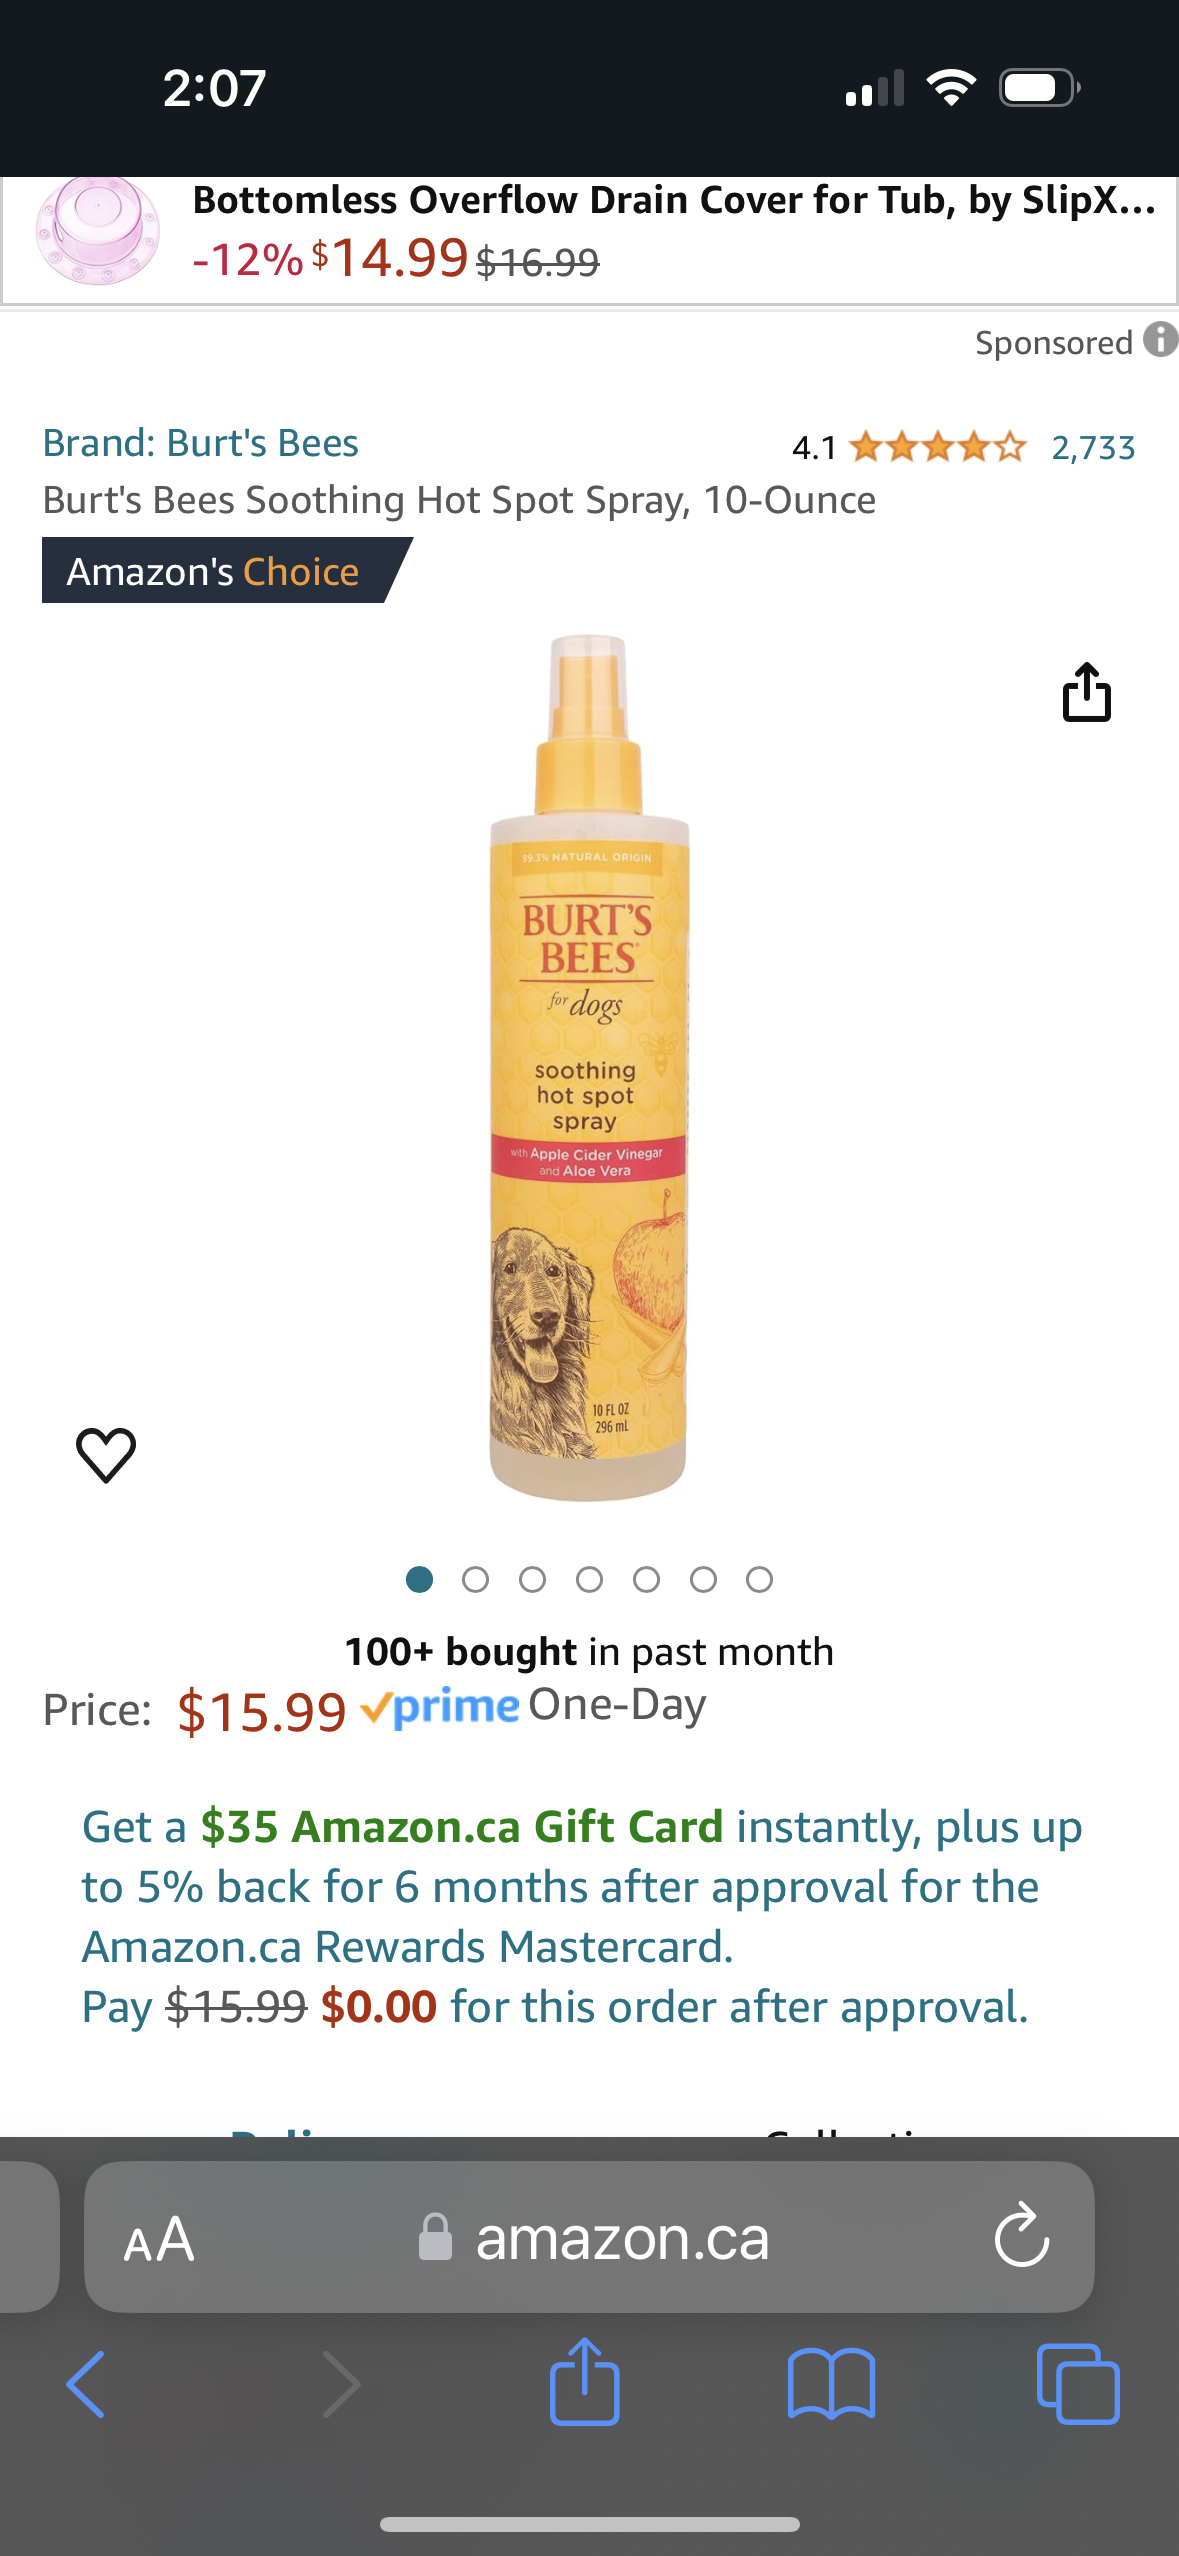Tap Safari back arrow
The height and width of the screenshot is (2556, 1179).
(x=86, y=2384)
